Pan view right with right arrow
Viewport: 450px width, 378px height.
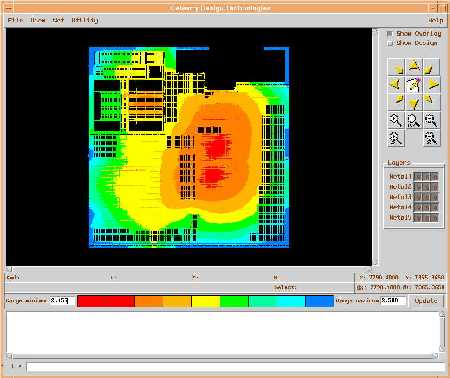pos(432,84)
